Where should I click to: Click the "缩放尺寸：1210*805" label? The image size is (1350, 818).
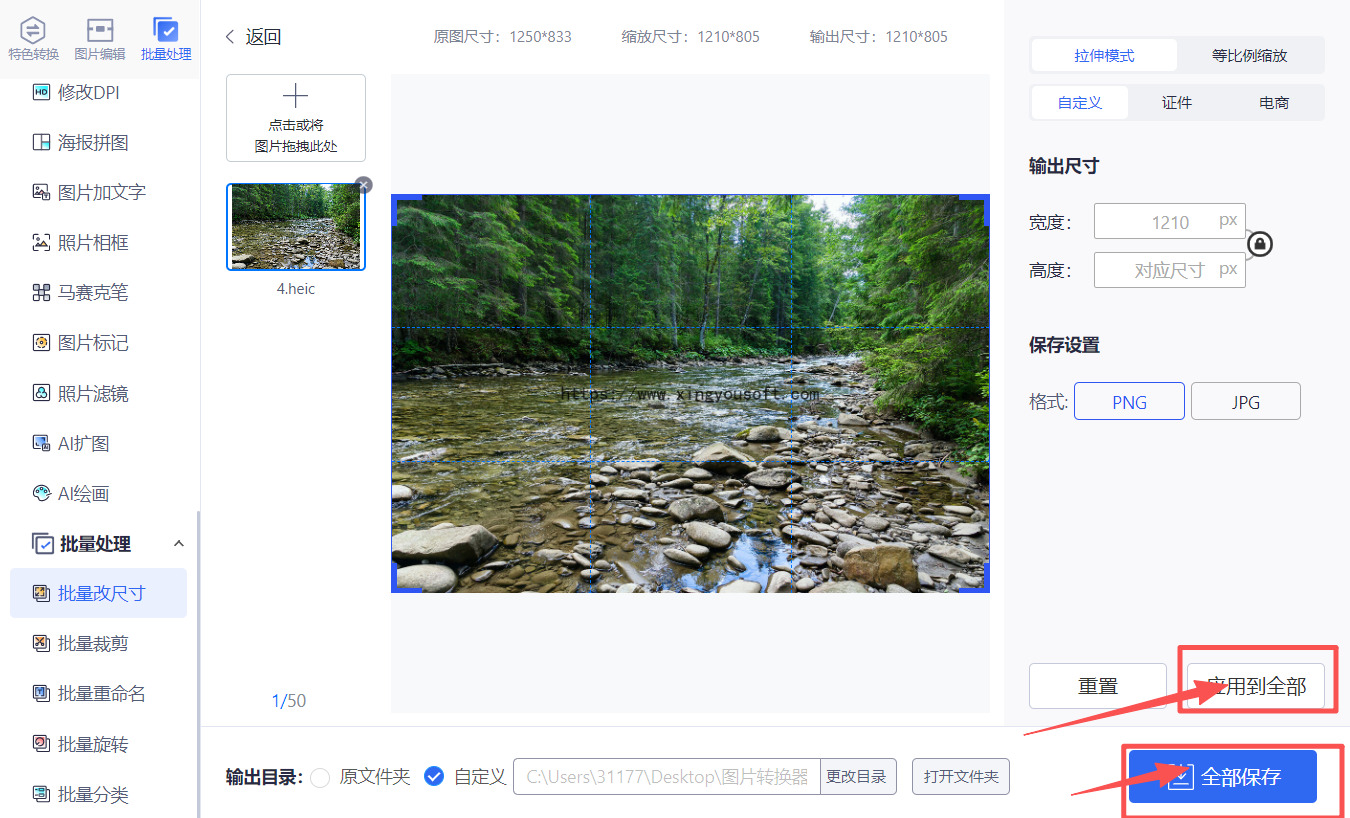tap(690, 37)
